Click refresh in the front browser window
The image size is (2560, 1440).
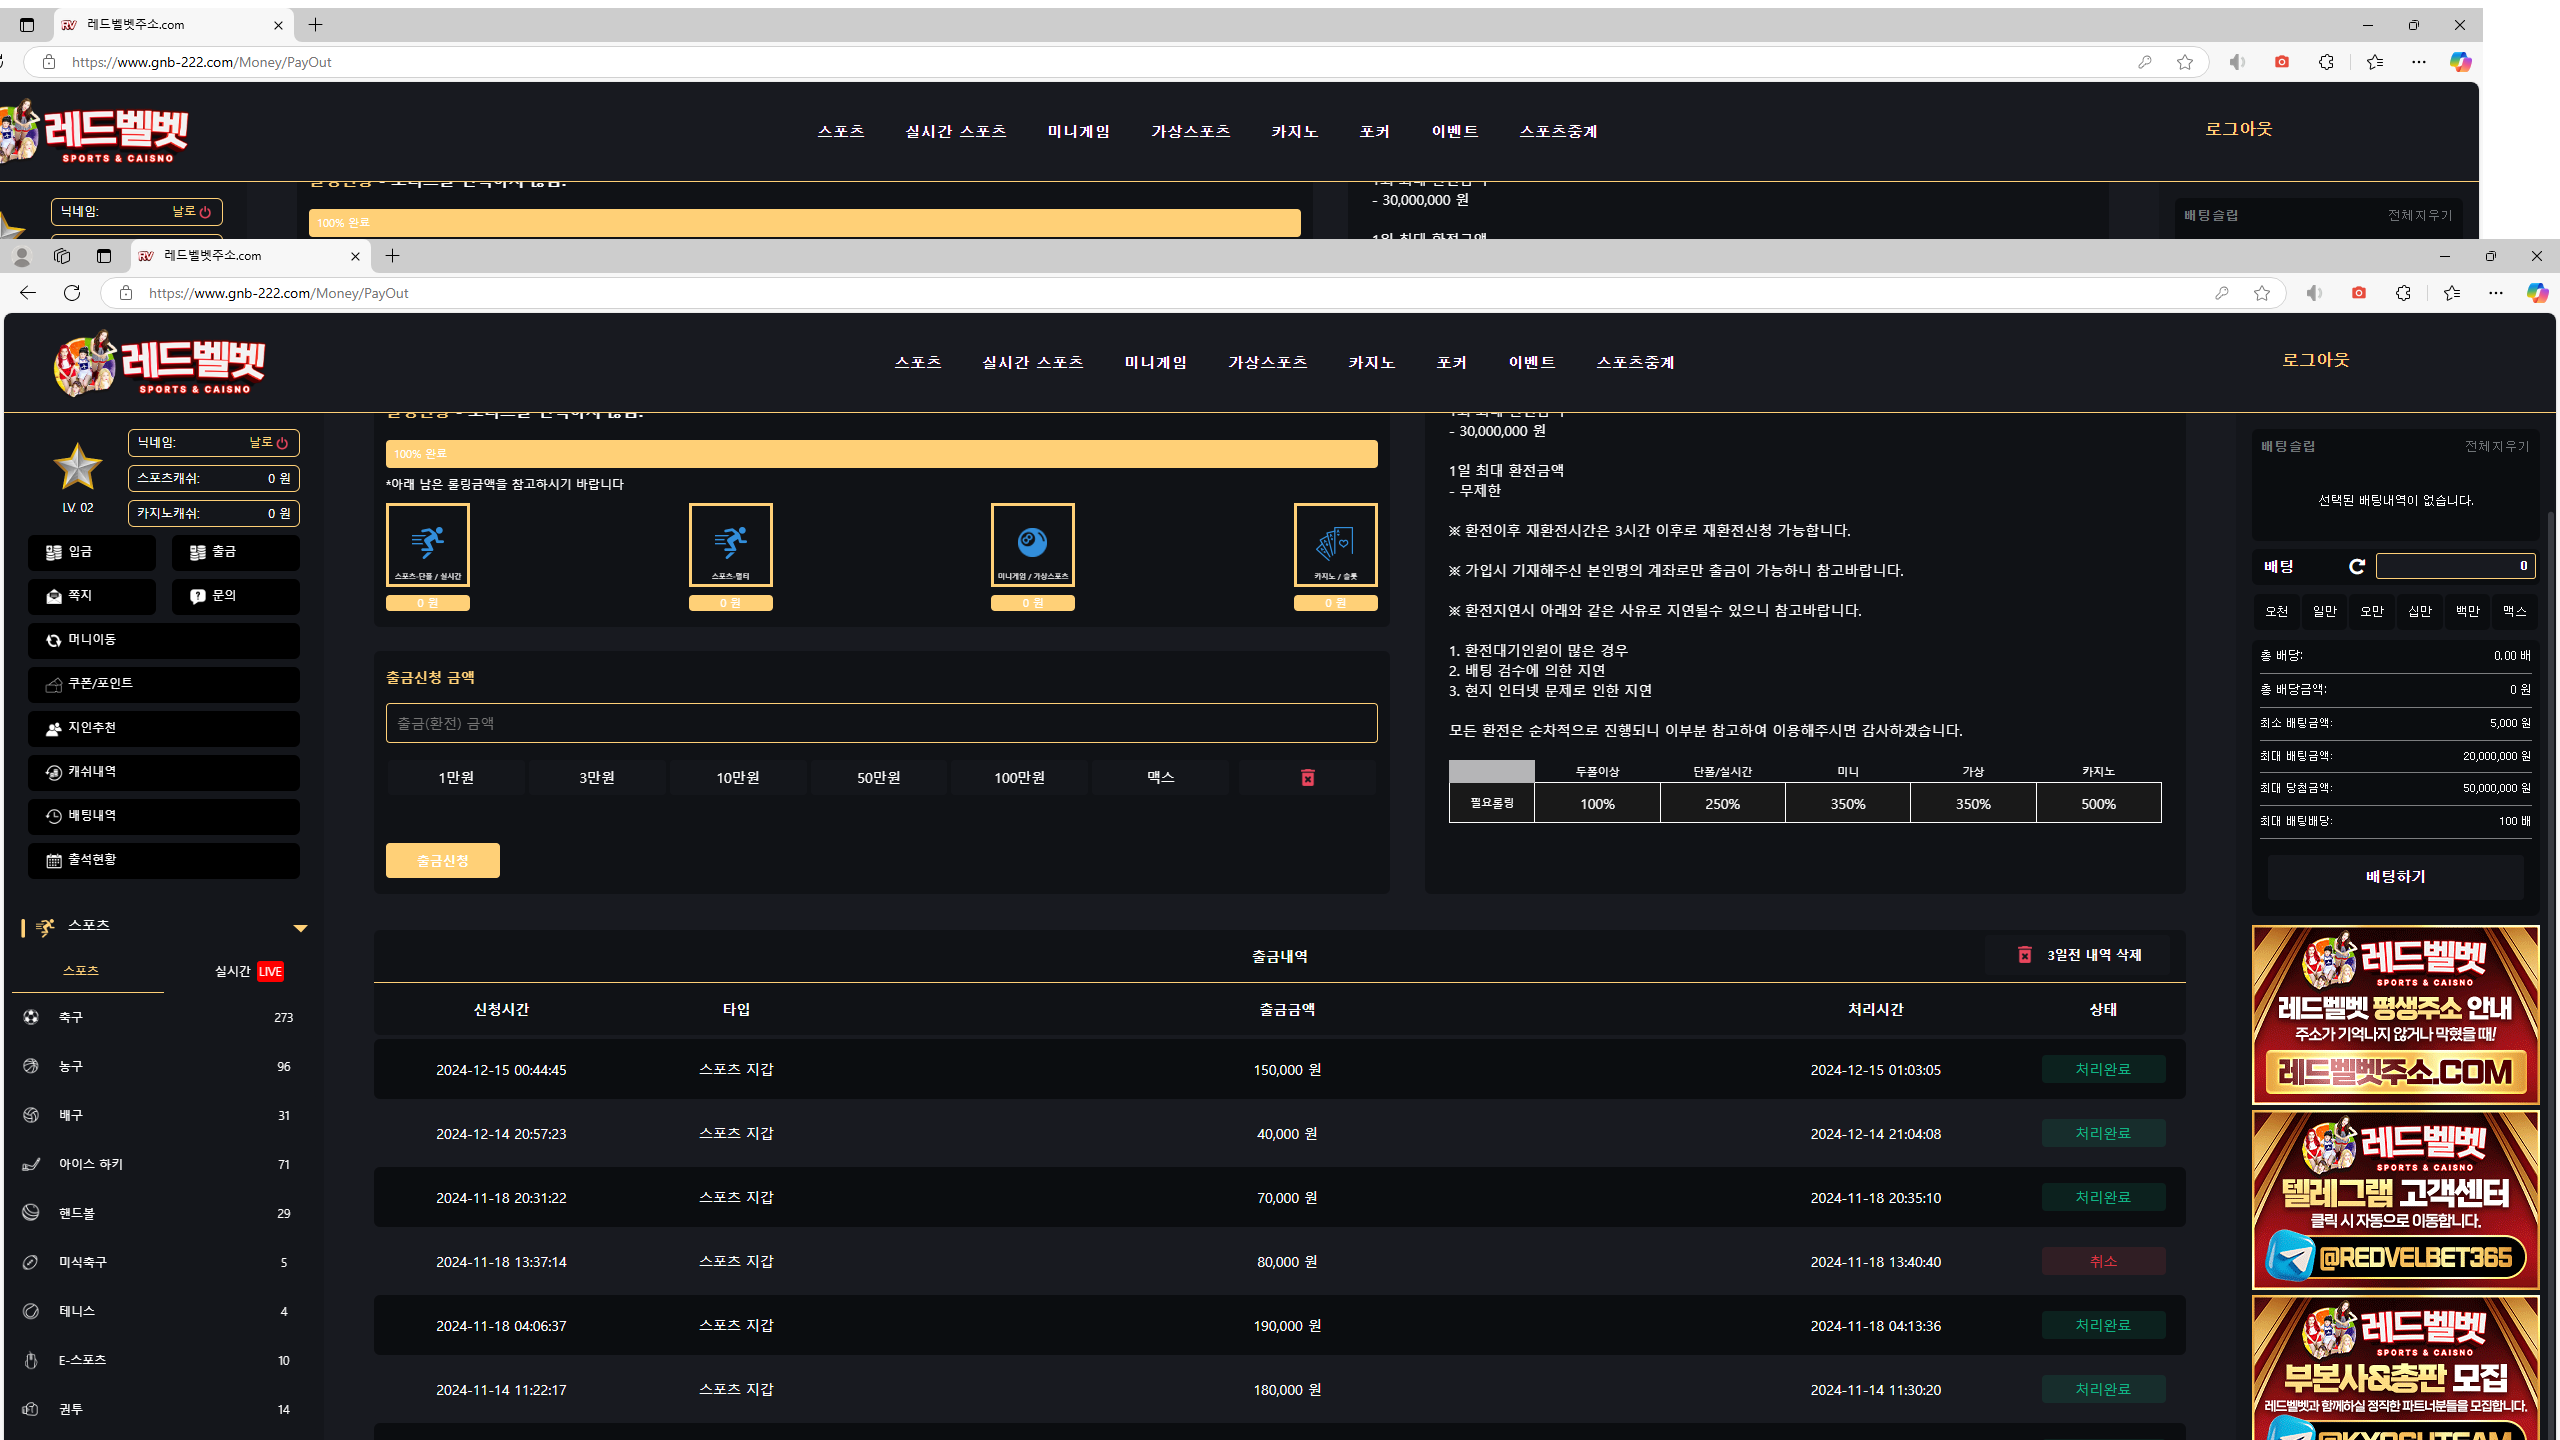point(72,293)
